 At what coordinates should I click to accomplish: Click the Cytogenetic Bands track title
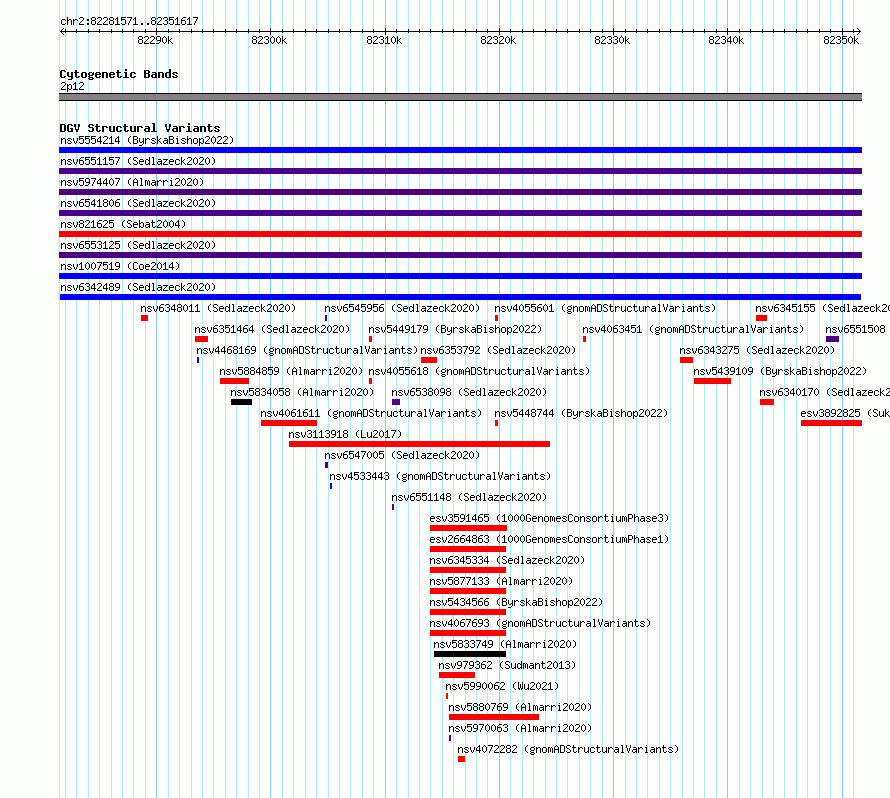click(119, 74)
